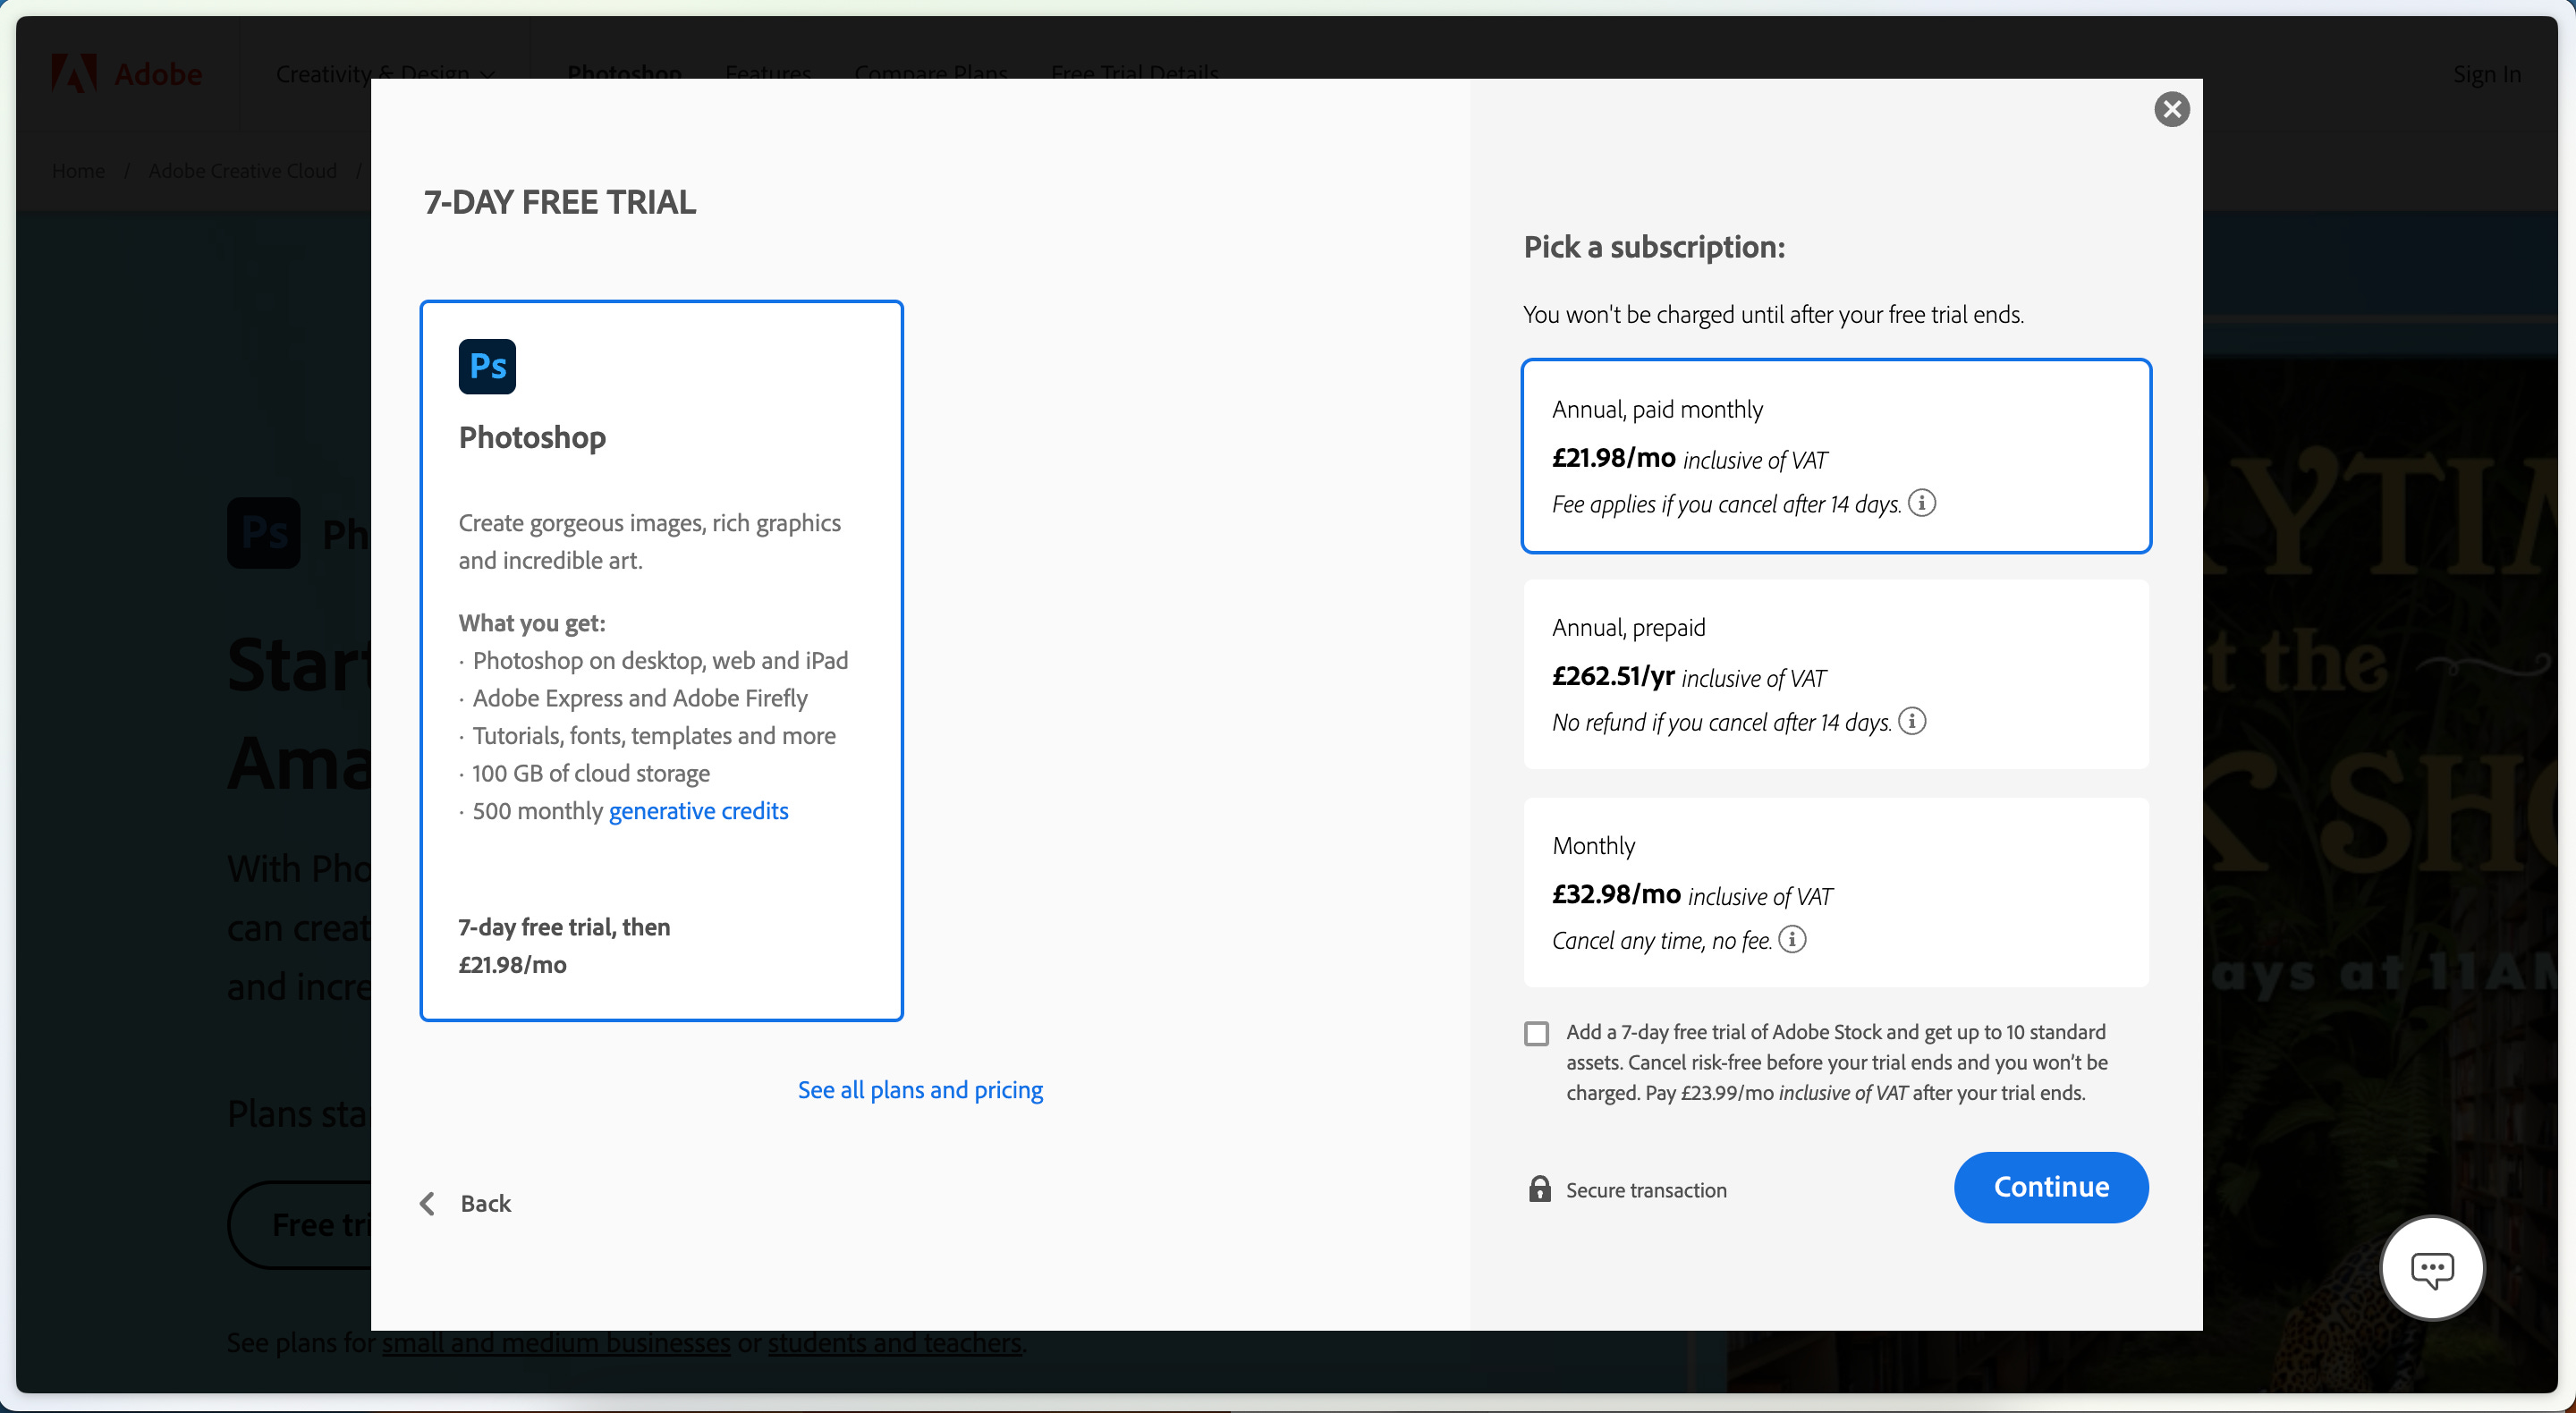Click the Back arrow chevron
Screen dimensions: 2576x1413
[427, 1203]
